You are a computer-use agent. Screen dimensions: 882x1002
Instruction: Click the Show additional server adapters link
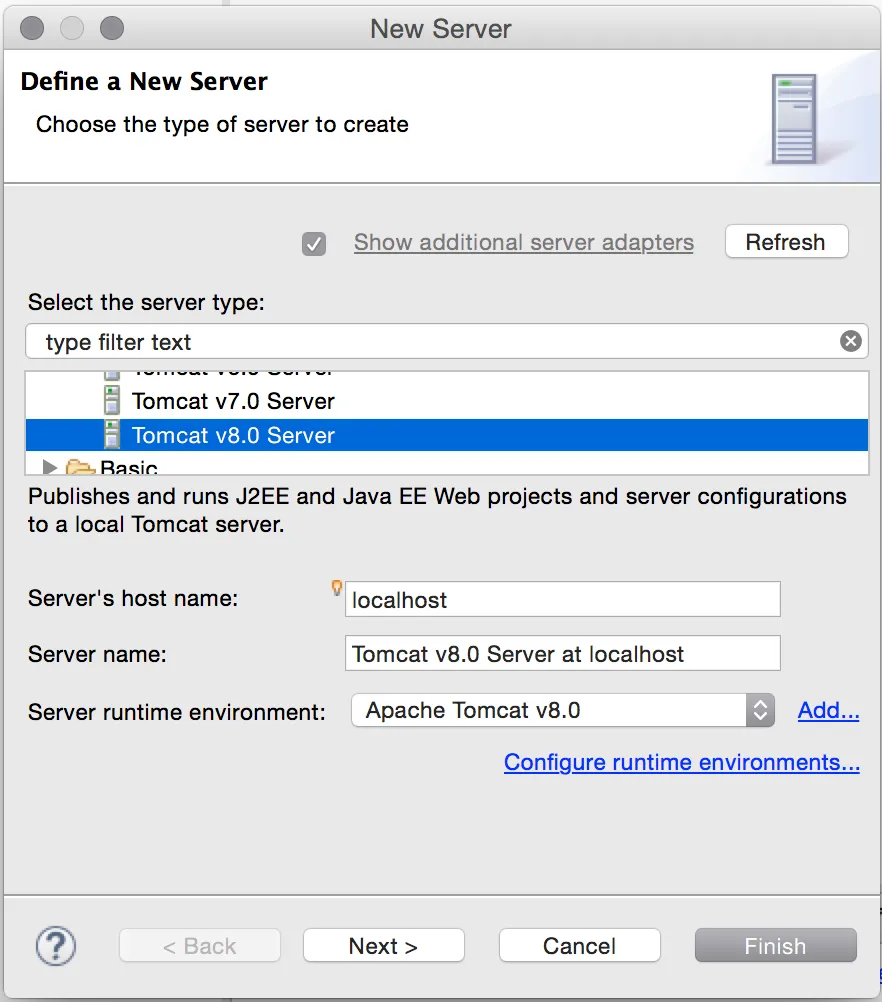coord(523,242)
